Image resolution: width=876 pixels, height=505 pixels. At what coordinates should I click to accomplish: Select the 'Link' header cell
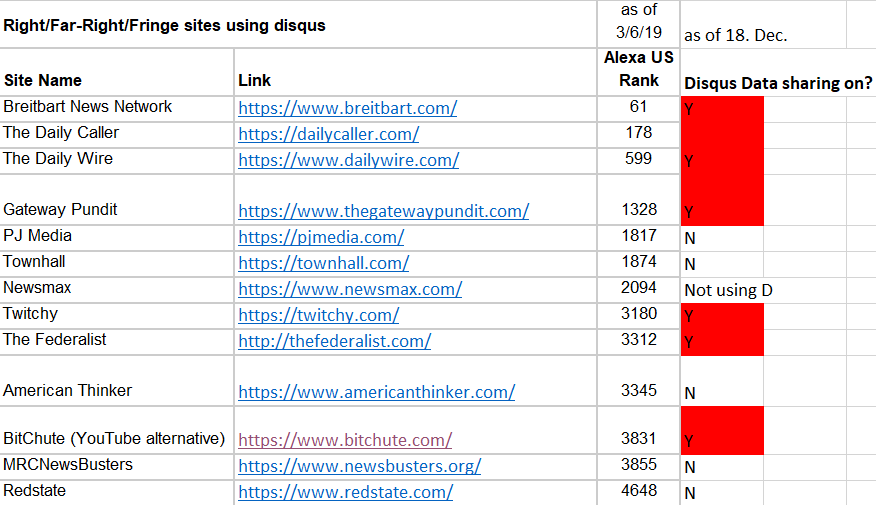[x=415, y=72]
